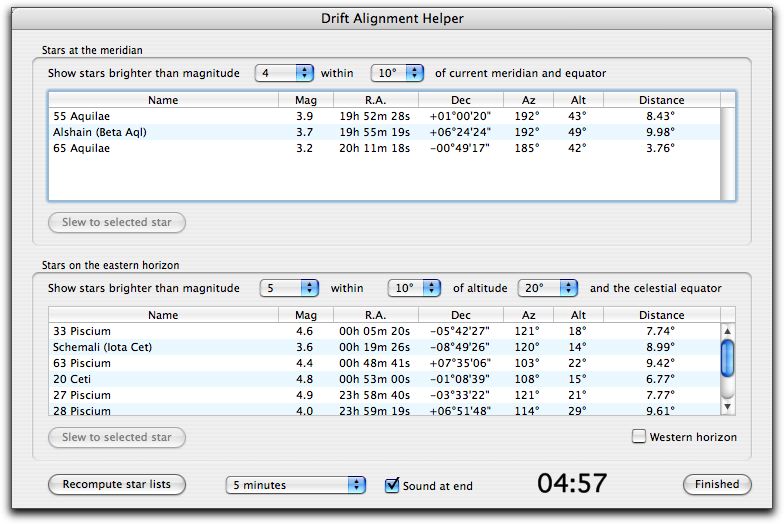784x524 pixels.
Task: Click the horizon list scrollbar thumb
Action: 728,358
